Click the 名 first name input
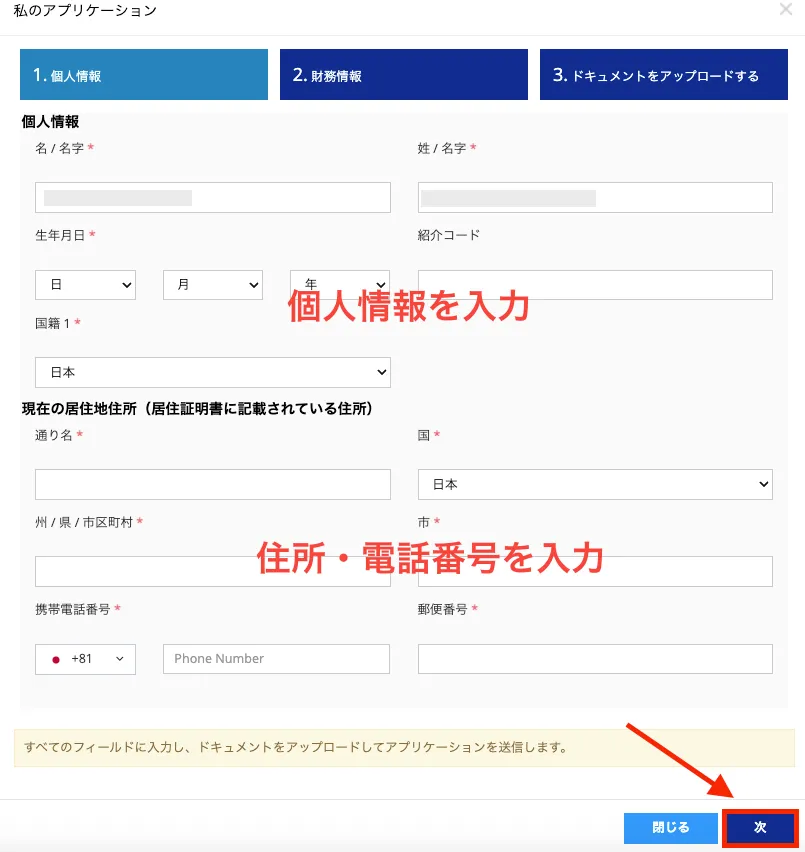The height and width of the screenshot is (852, 805). tap(212, 196)
